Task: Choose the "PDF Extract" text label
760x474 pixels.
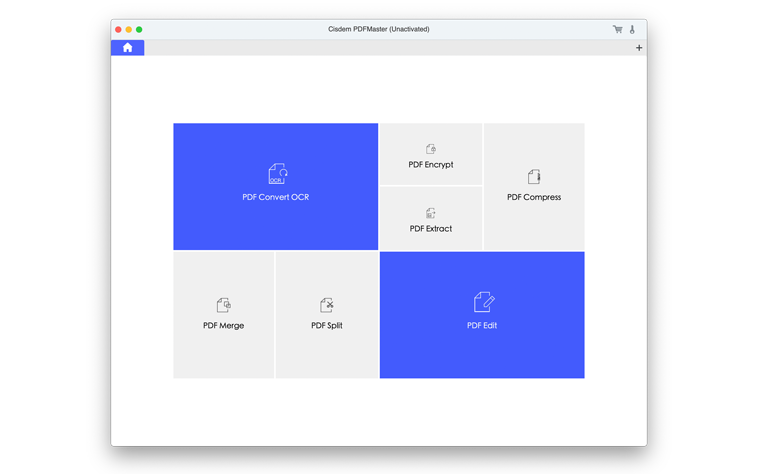Action: pos(431,229)
